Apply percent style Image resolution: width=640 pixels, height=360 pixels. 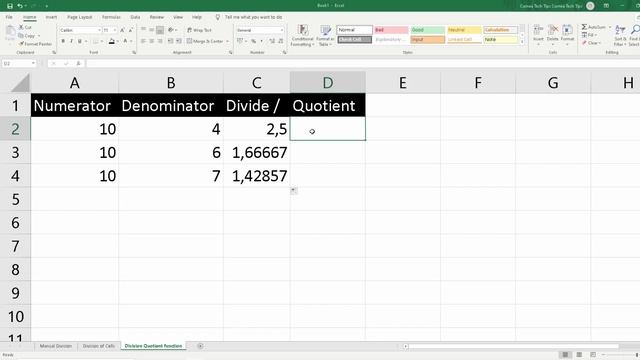tap(253, 41)
